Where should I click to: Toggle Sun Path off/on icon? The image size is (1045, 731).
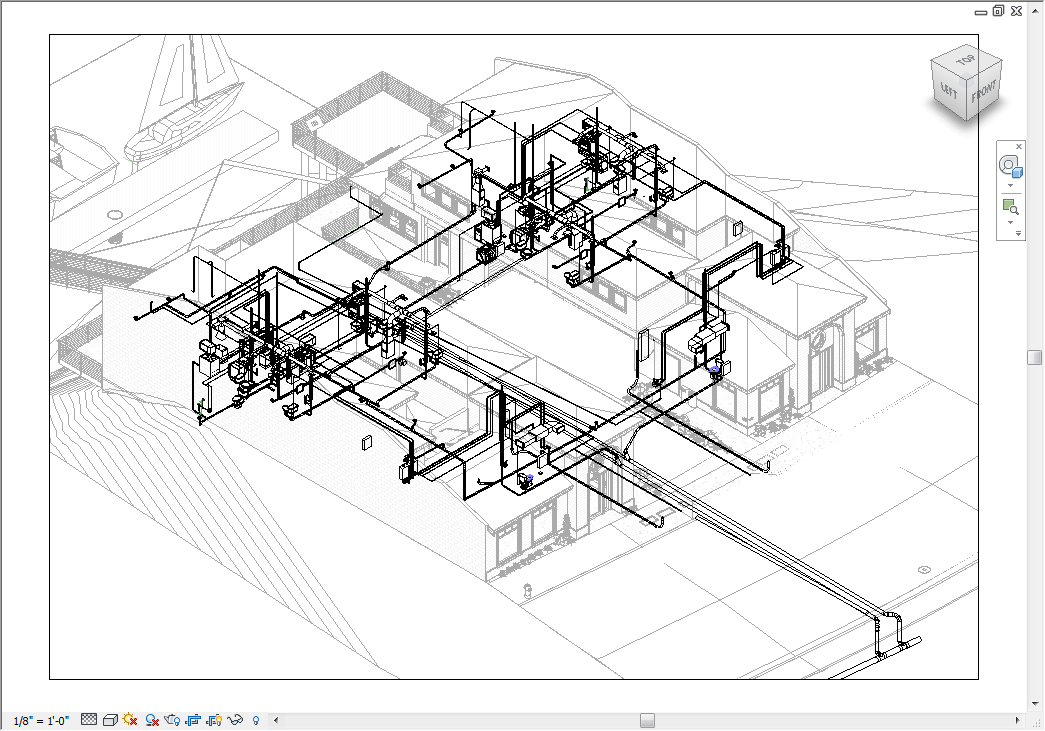pos(130,719)
